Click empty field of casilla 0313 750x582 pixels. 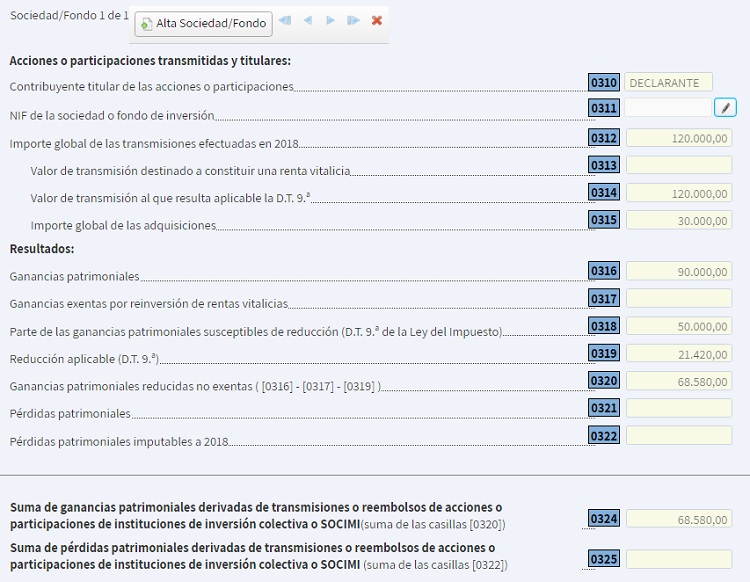click(679, 165)
